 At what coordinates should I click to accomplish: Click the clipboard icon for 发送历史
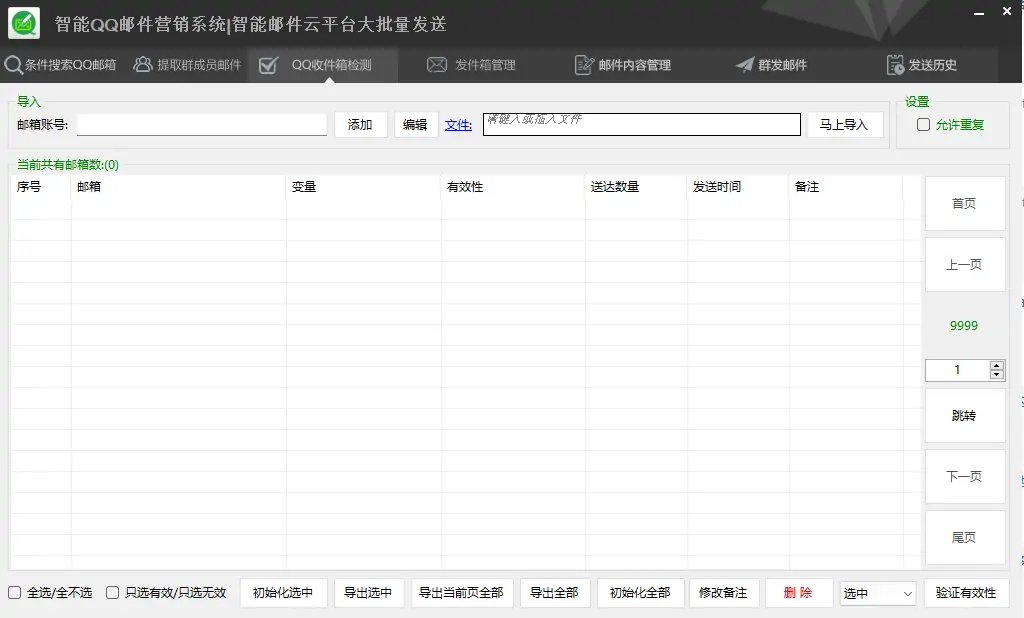[895, 65]
